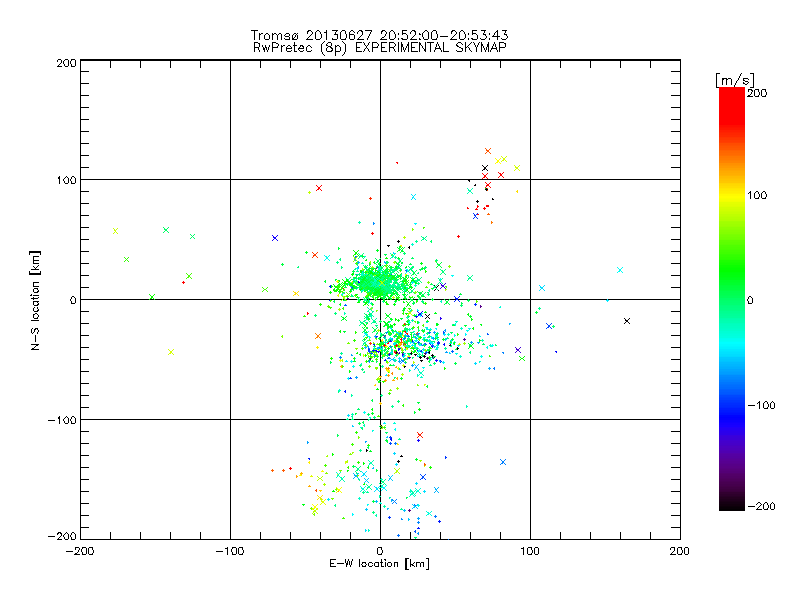Click the colorbar tick label '-100'
This screenshot has width=800, height=600.
[x=761, y=406]
